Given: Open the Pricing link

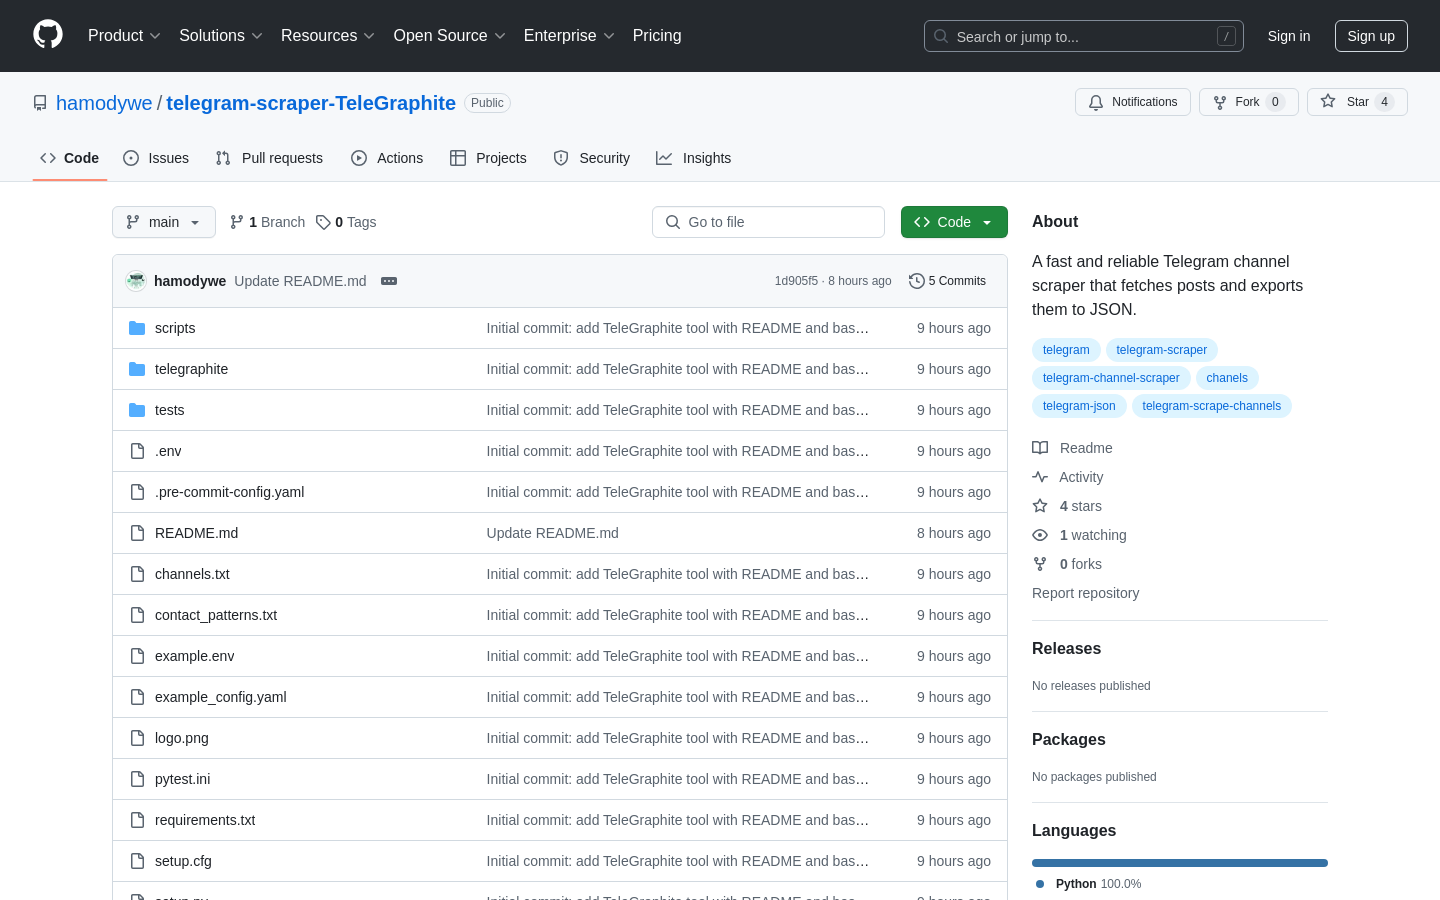Looking at the screenshot, I should [x=657, y=36].
